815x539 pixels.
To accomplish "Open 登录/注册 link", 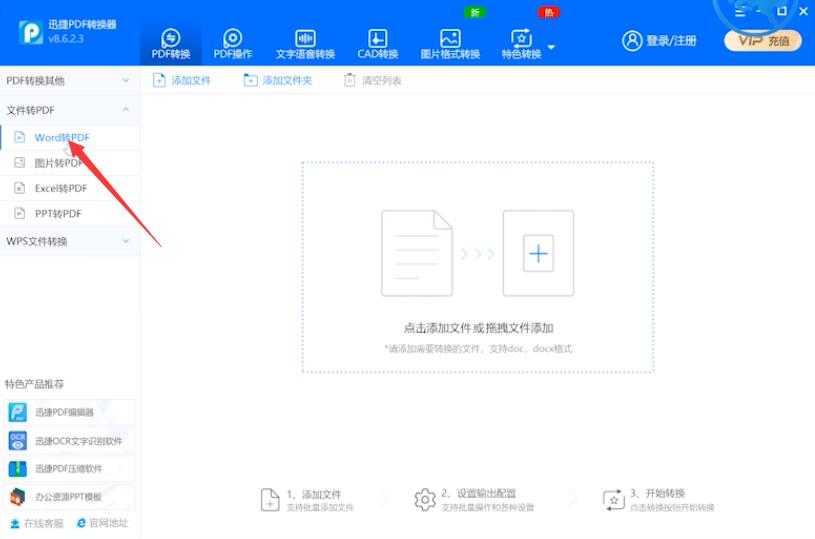I will [671, 41].
